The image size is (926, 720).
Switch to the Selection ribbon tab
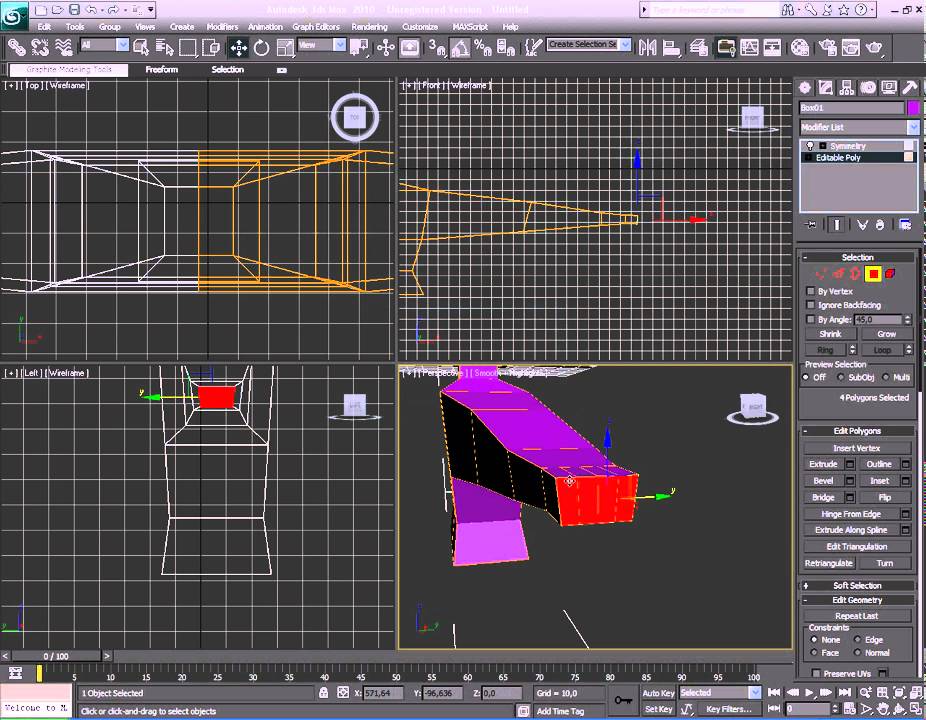[227, 69]
